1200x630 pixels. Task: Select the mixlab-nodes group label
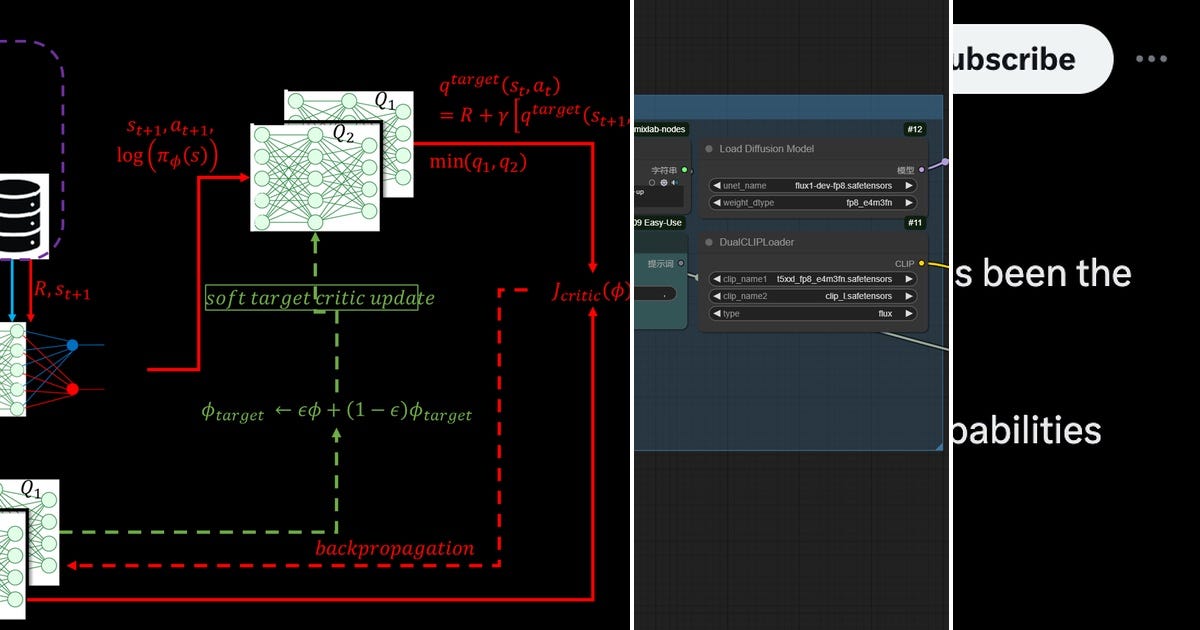[x=658, y=129]
